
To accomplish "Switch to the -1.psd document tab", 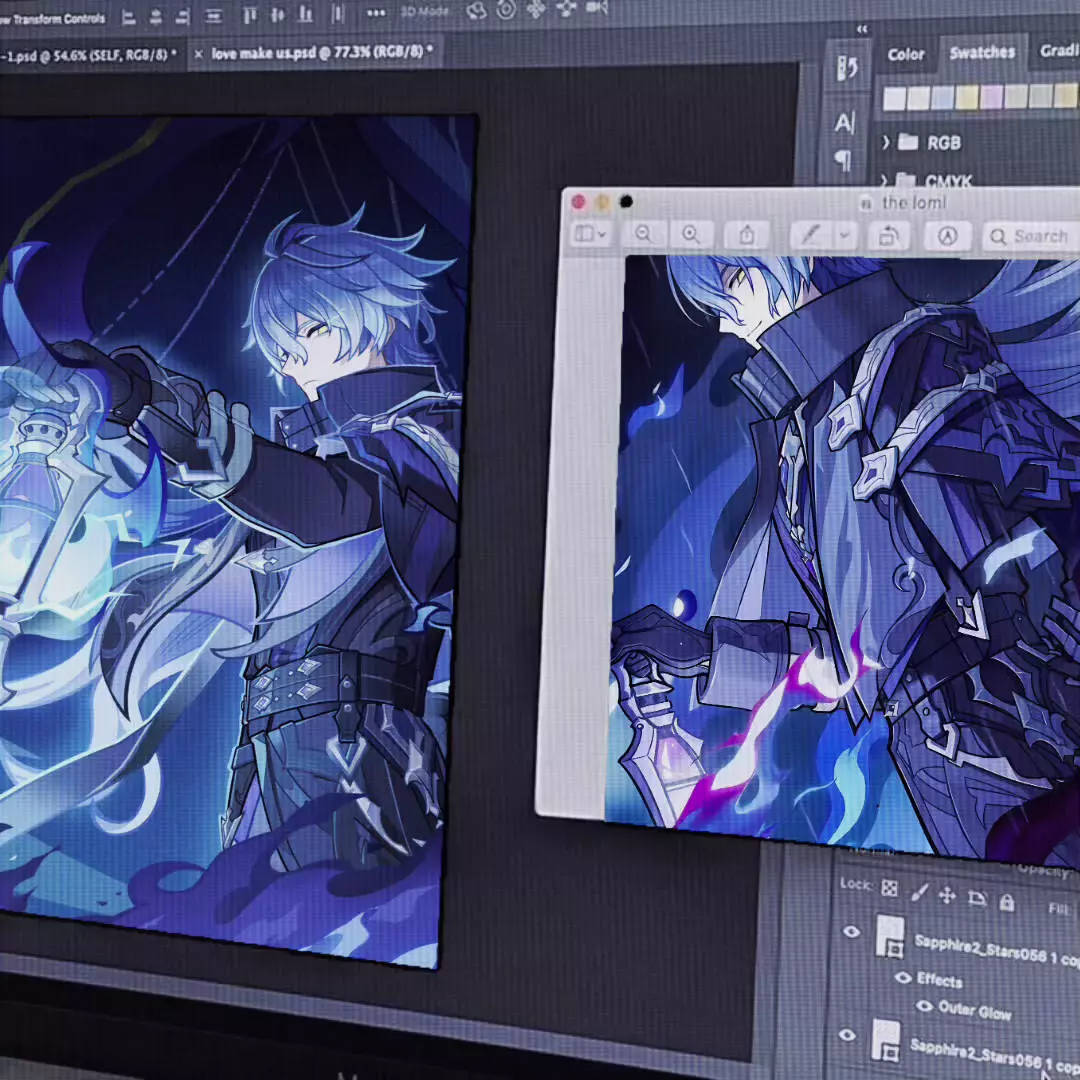I will (88, 56).
